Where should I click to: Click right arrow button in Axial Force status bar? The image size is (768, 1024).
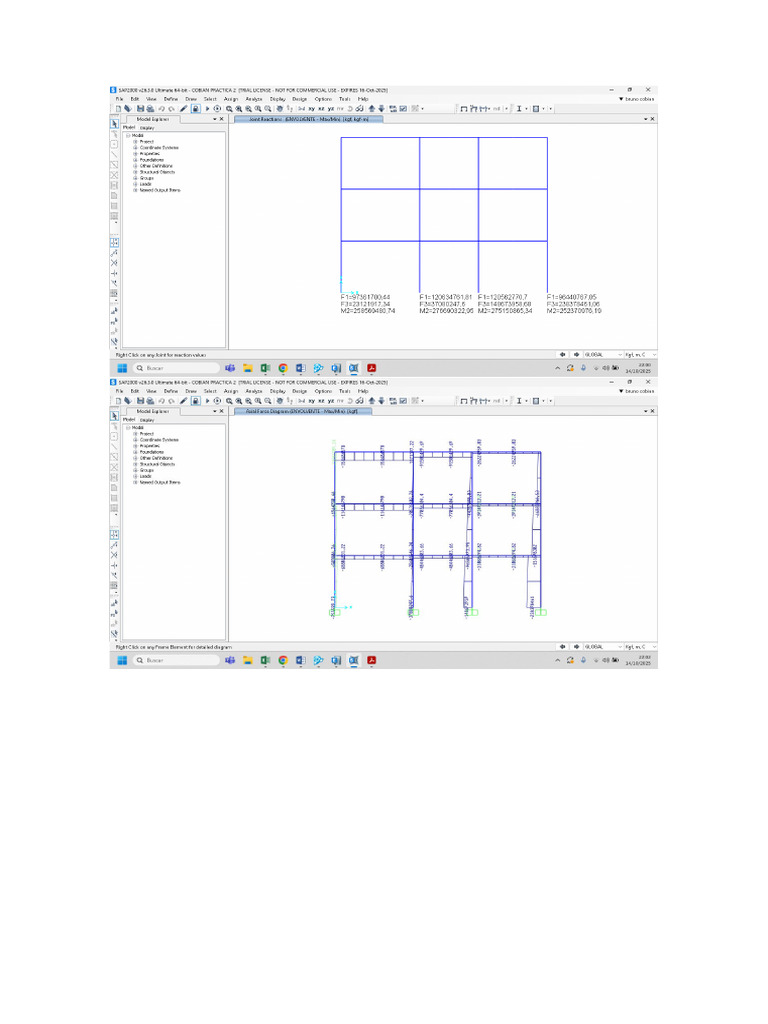[x=576, y=647]
